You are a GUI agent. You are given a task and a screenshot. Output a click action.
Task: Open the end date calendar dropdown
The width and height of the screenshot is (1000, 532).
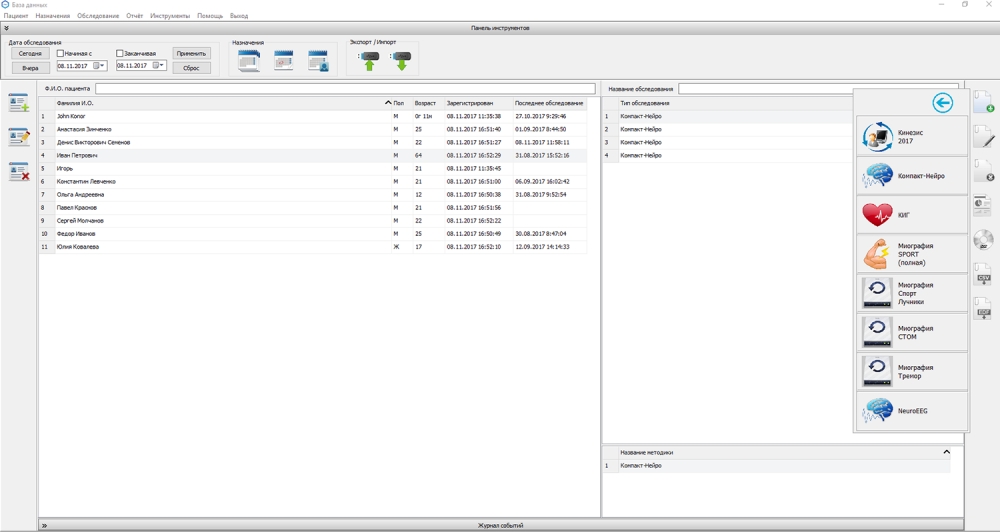160,66
